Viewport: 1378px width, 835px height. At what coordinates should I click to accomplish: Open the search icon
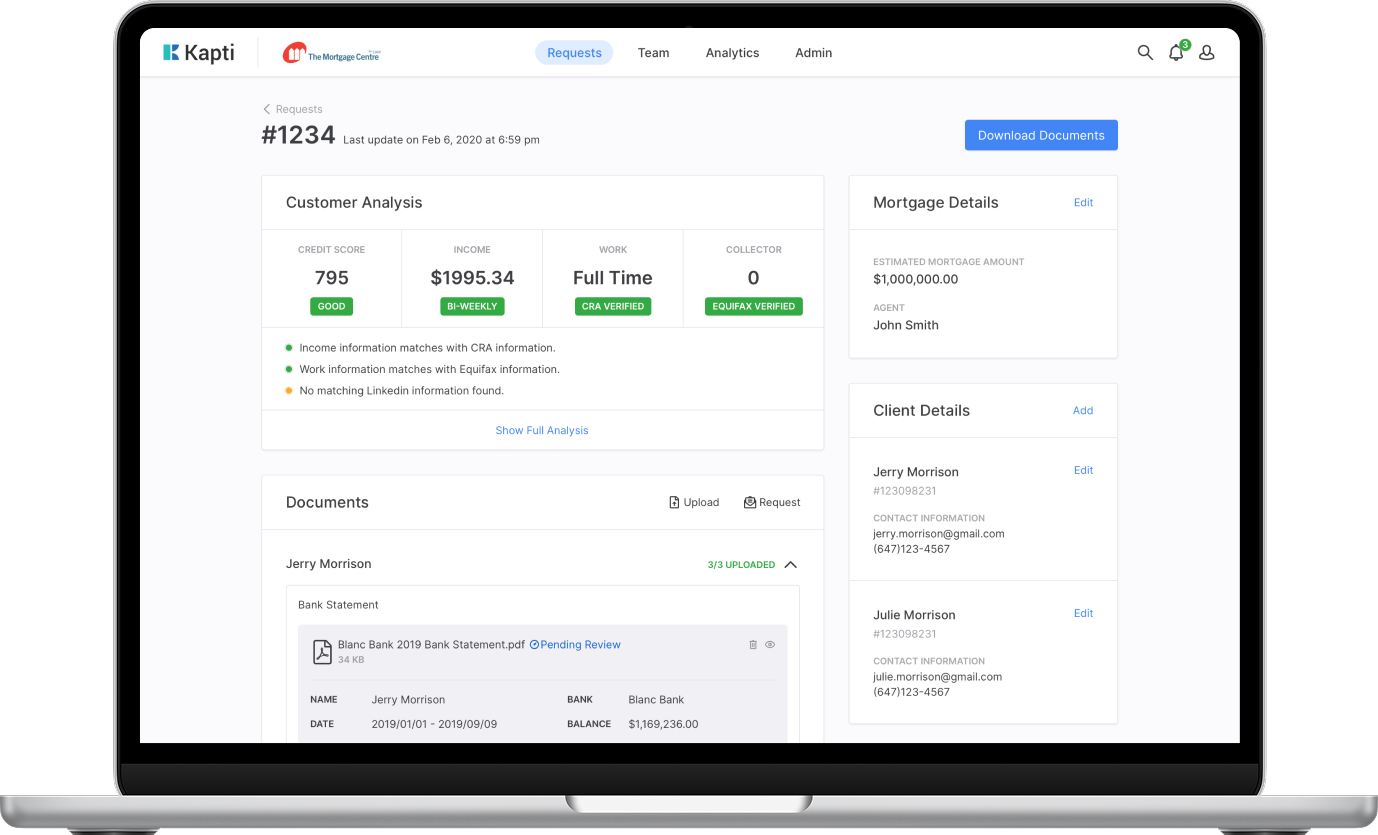coord(1145,53)
